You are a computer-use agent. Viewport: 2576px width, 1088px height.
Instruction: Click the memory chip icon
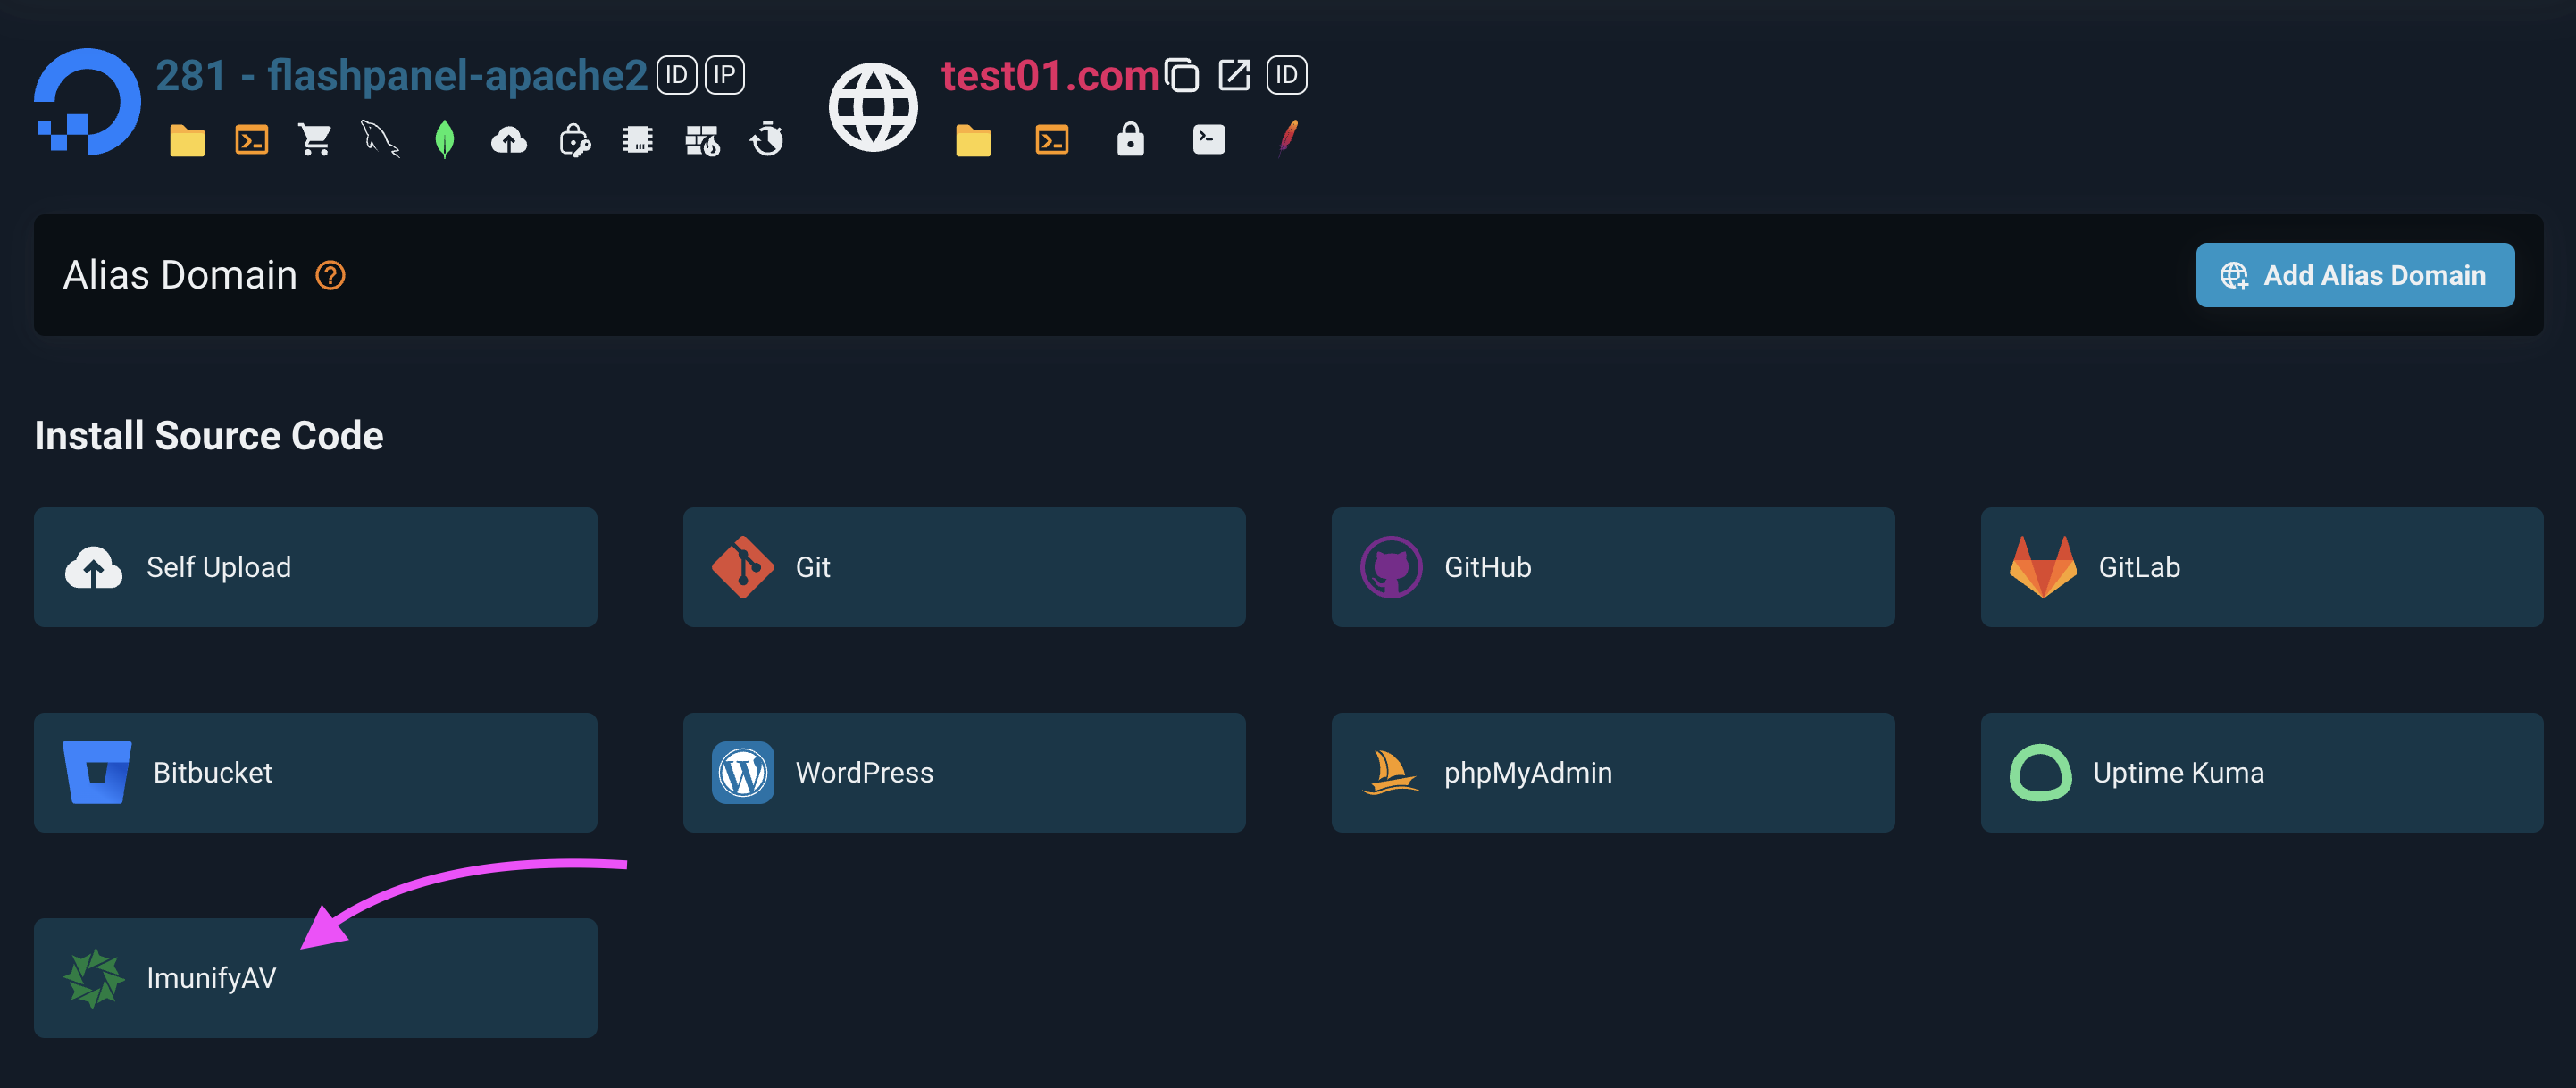pyautogui.click(x=638, y=140)
